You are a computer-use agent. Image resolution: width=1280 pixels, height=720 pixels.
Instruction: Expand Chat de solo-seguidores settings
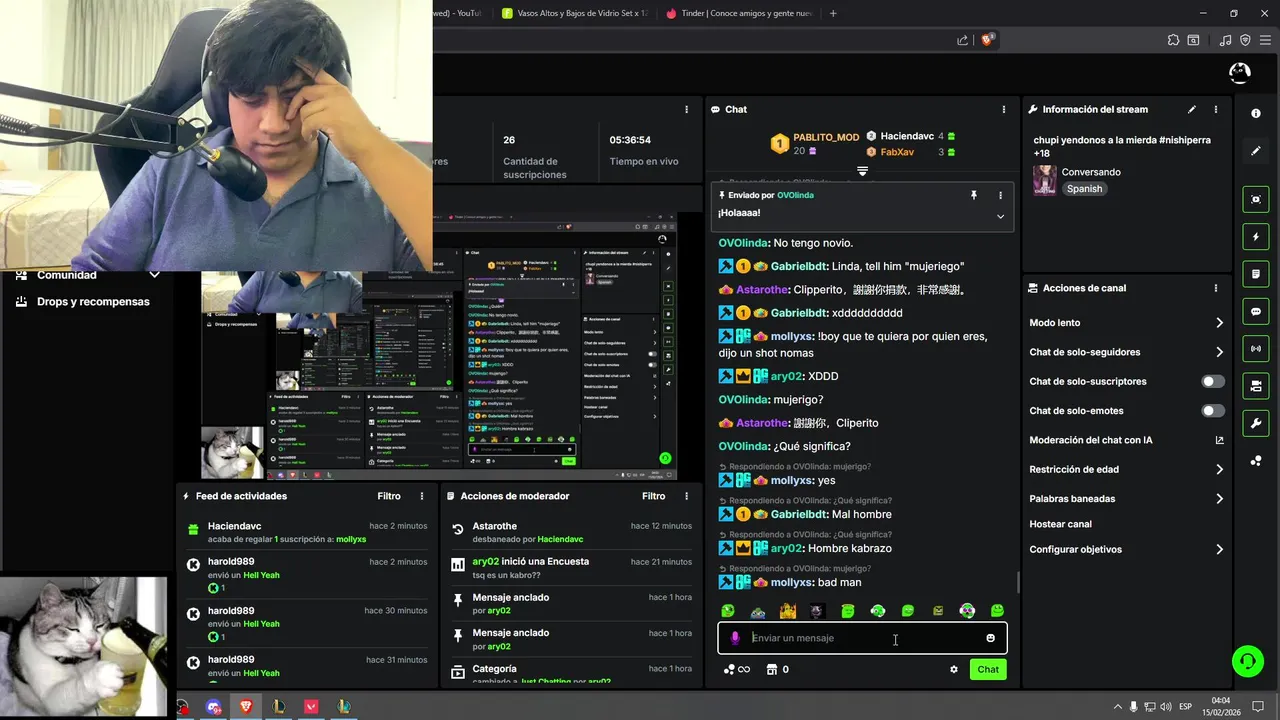pyautogui.click(x=1219, y=352)
